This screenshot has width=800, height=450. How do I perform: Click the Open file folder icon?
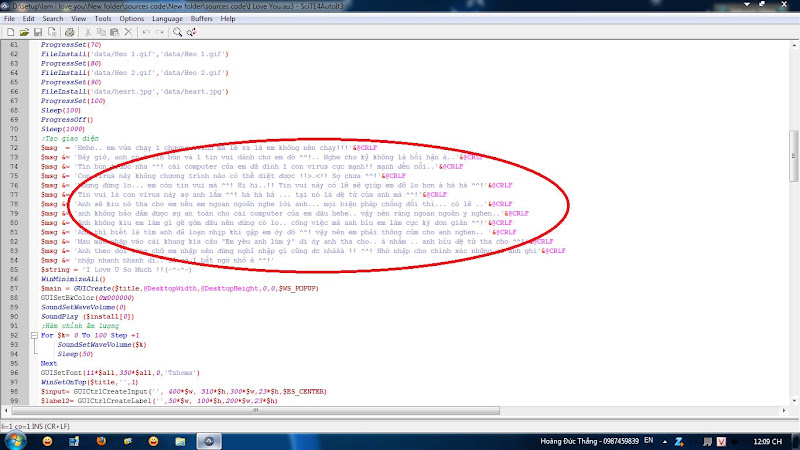point(22,32)
